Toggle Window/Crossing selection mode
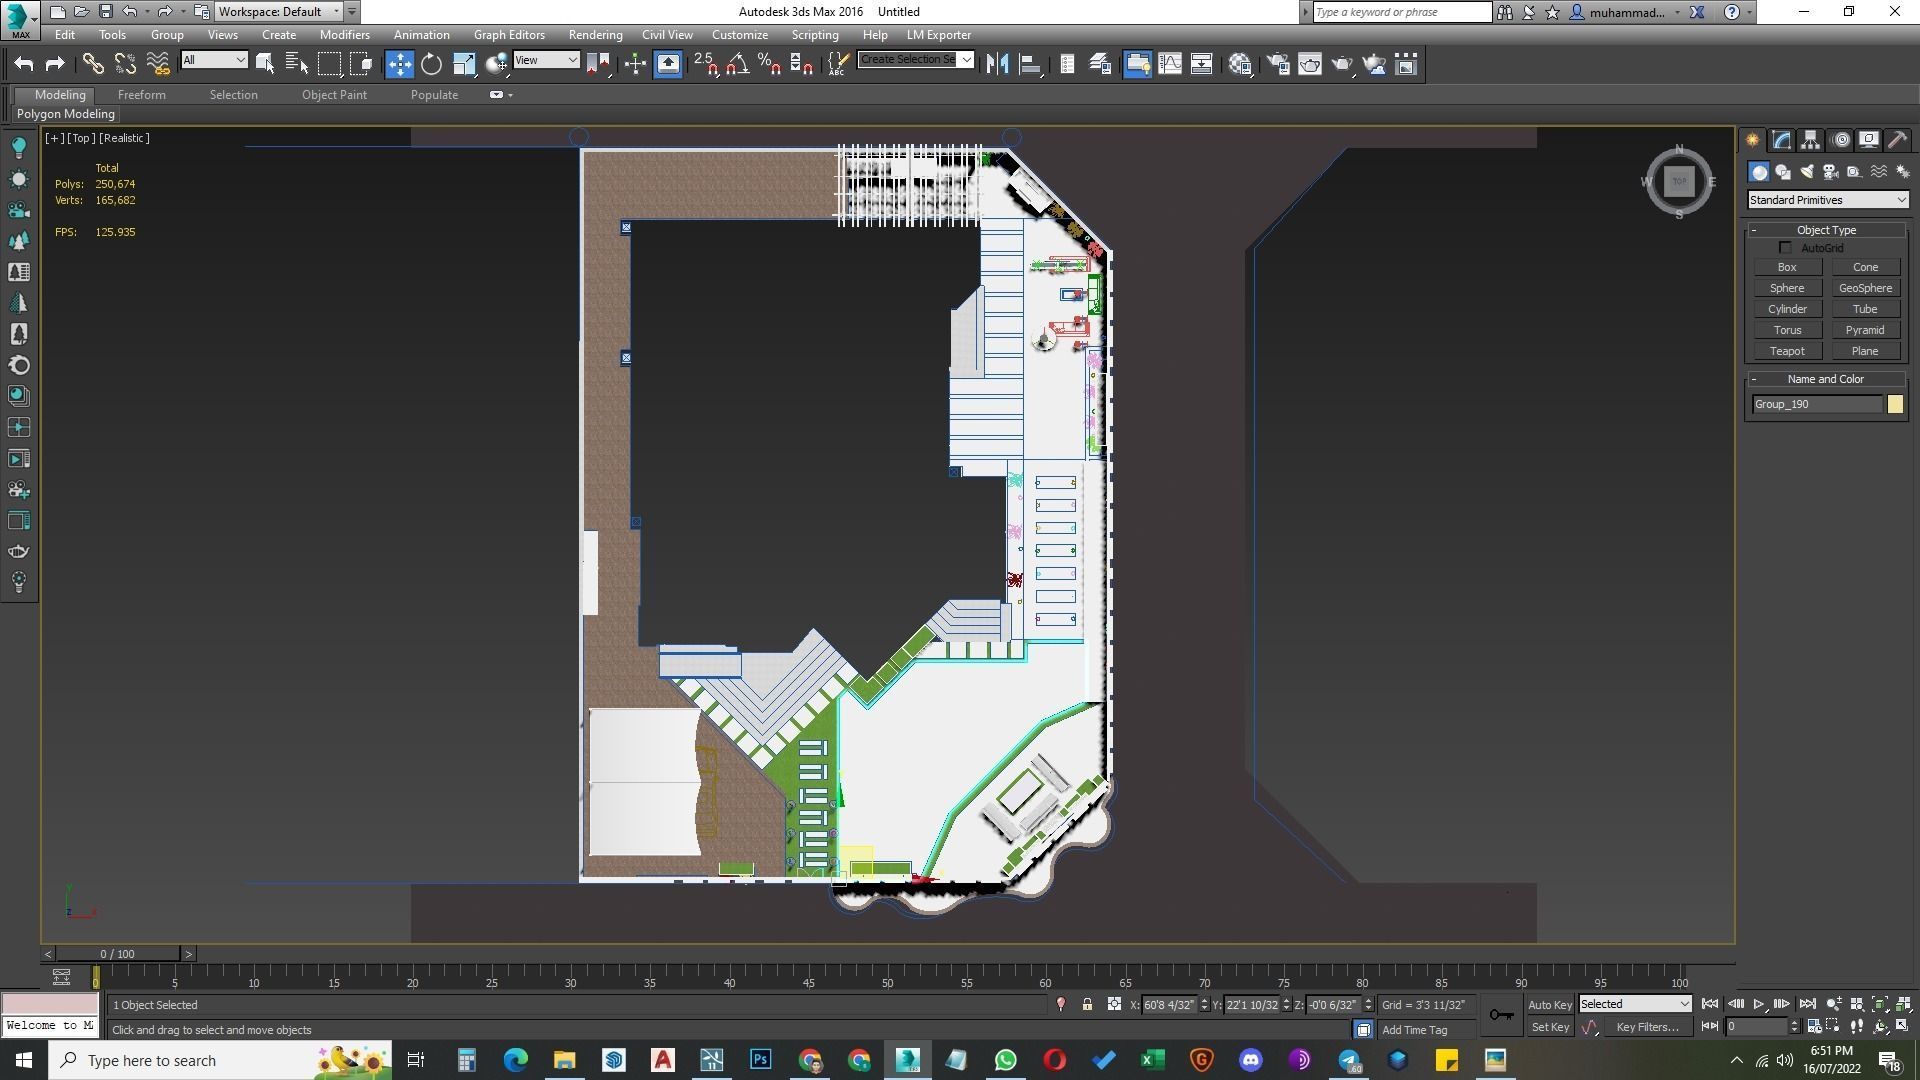Screen dimensions: 1920x1080 pyautogui.click(x=362, y=64)
